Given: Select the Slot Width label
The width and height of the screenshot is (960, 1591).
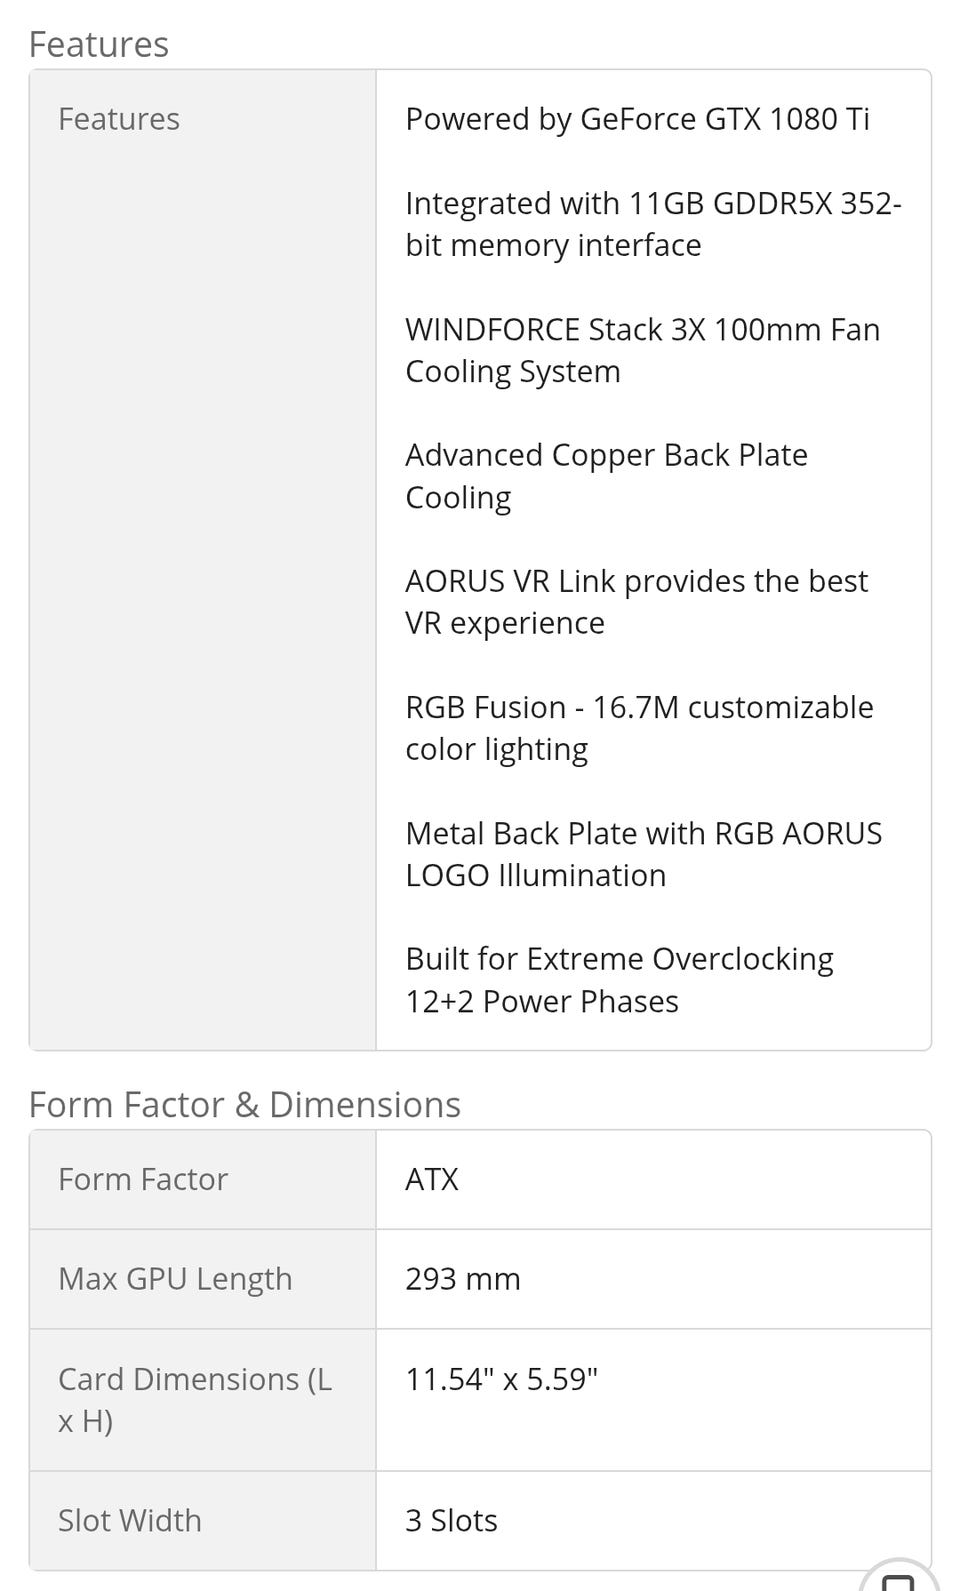Looking at the screenshot, I should 130,1521.
